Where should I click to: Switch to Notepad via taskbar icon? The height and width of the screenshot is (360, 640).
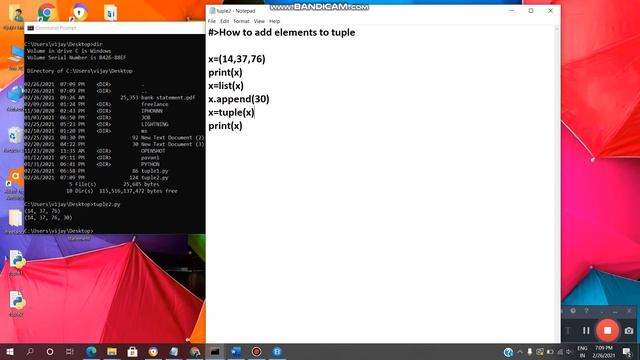(x=174, y=351)
